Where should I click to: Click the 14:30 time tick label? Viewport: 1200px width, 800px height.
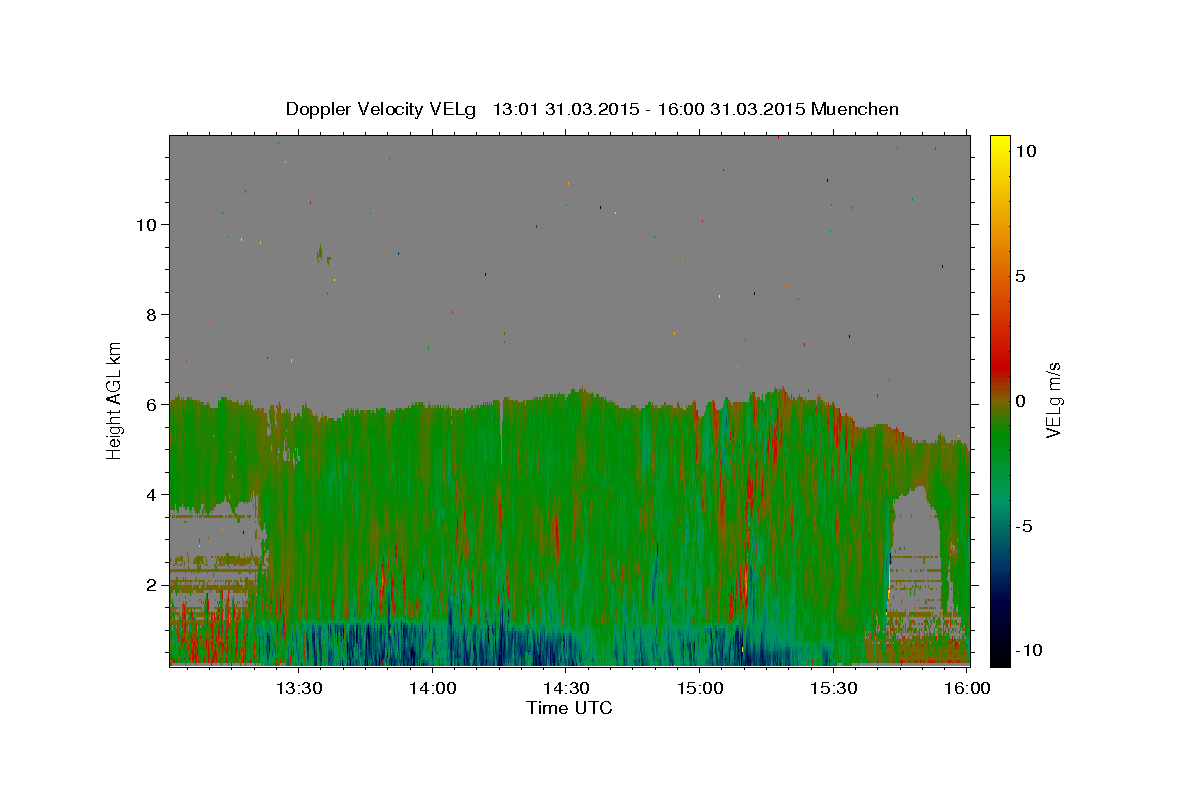tap(566, 688)
